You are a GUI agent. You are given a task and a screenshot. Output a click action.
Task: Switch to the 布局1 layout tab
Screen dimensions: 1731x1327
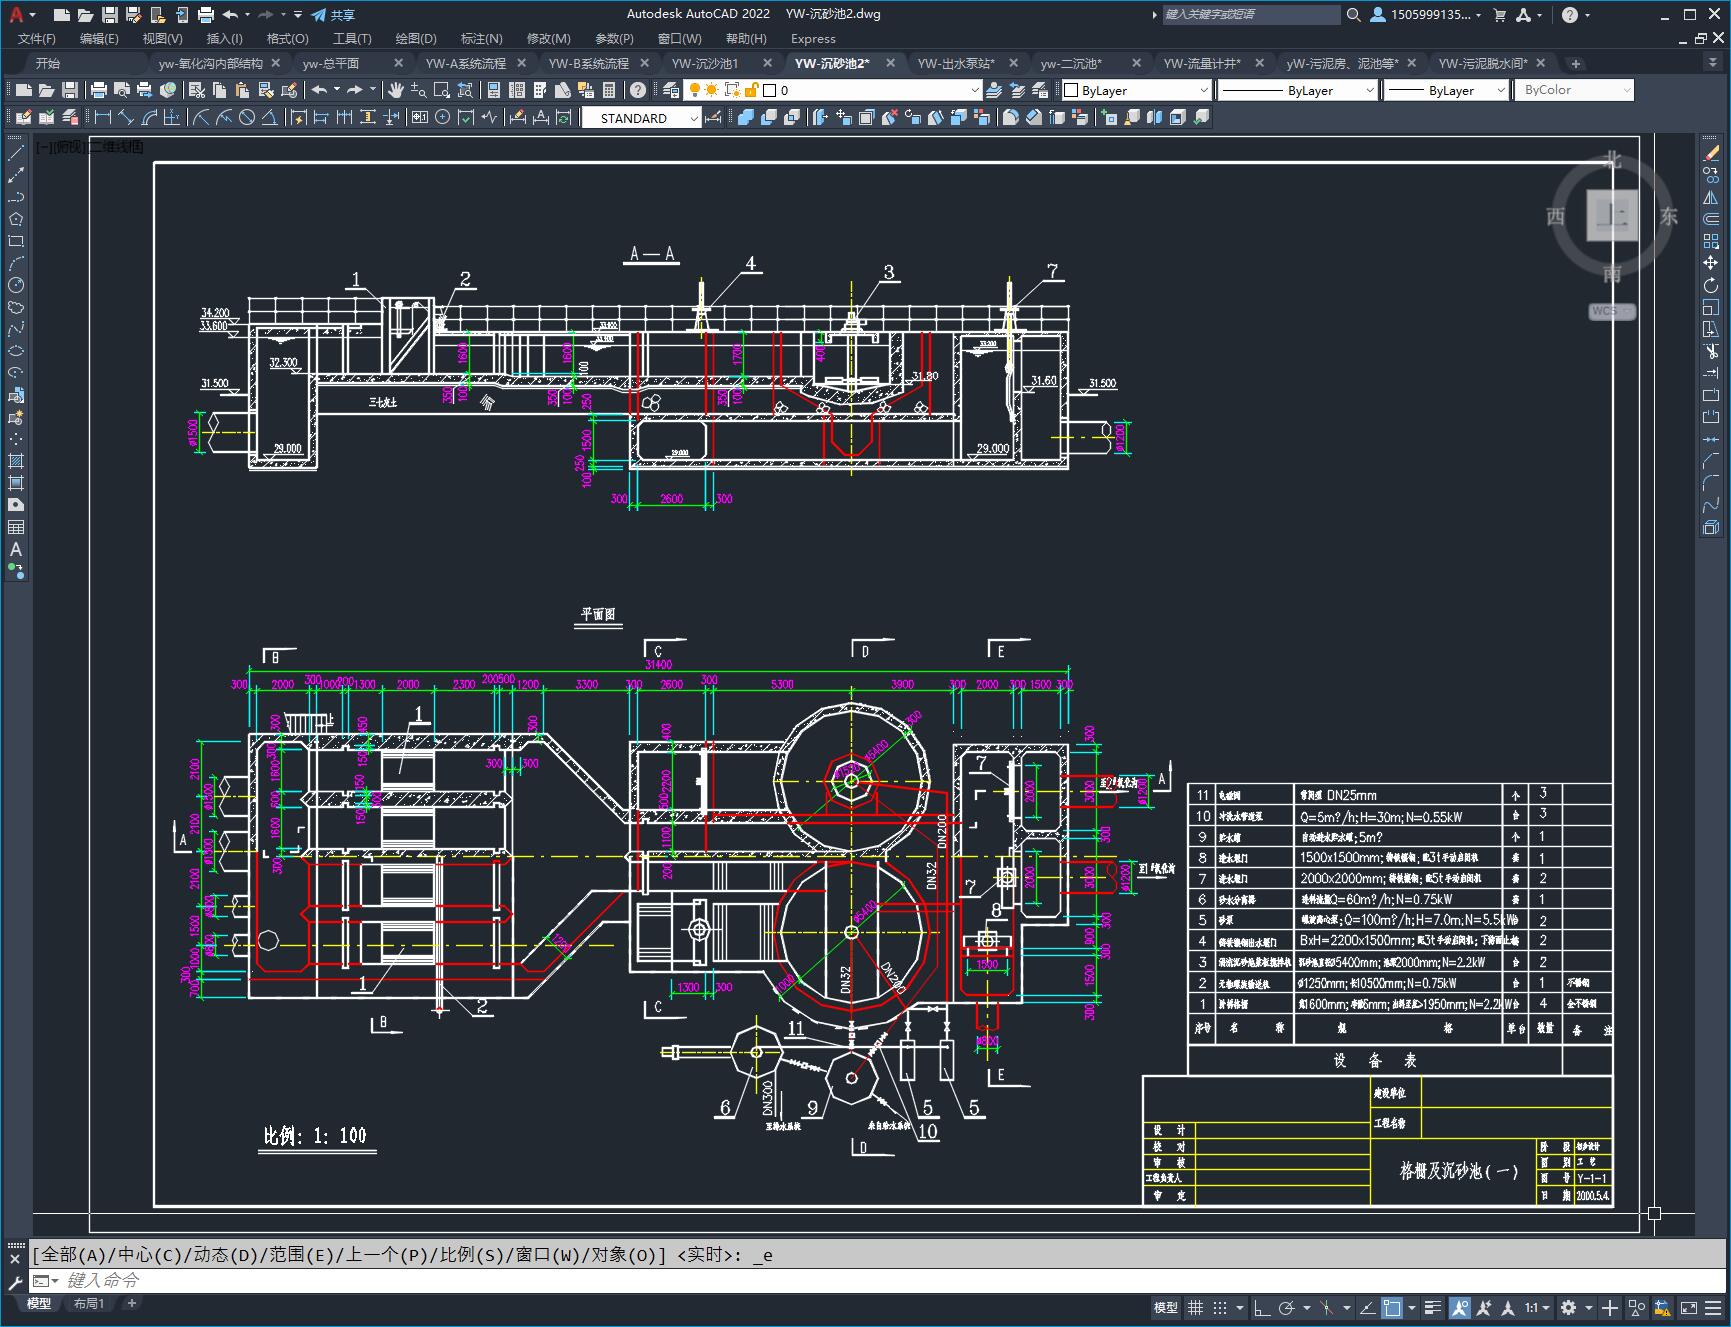[89, 1303]
